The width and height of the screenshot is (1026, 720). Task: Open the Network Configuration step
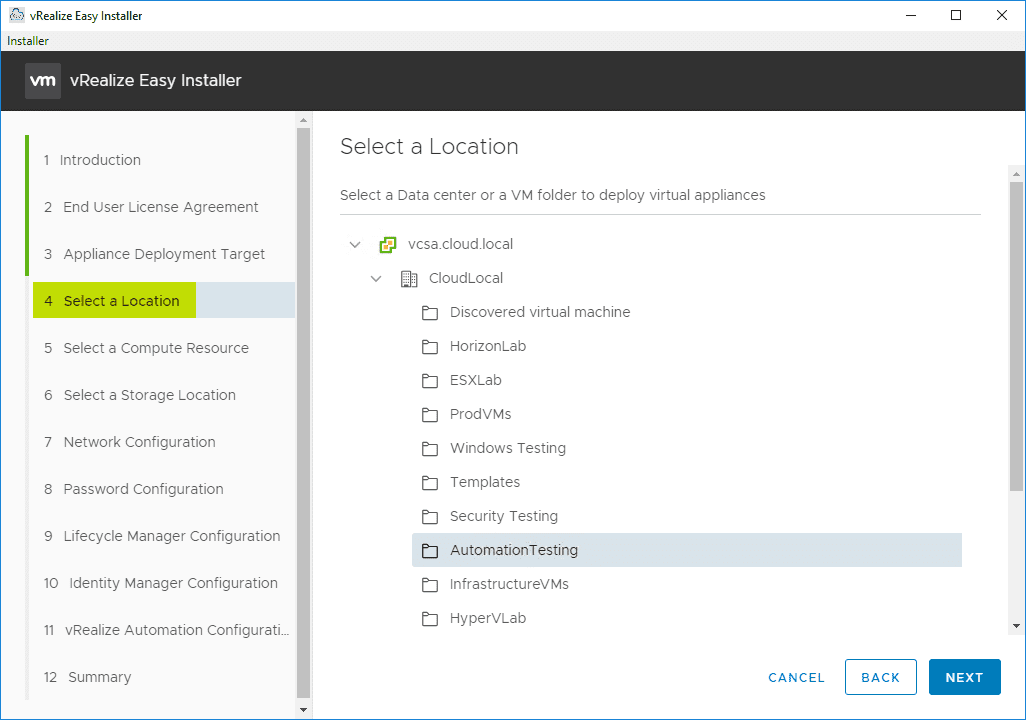pos(139,442)
